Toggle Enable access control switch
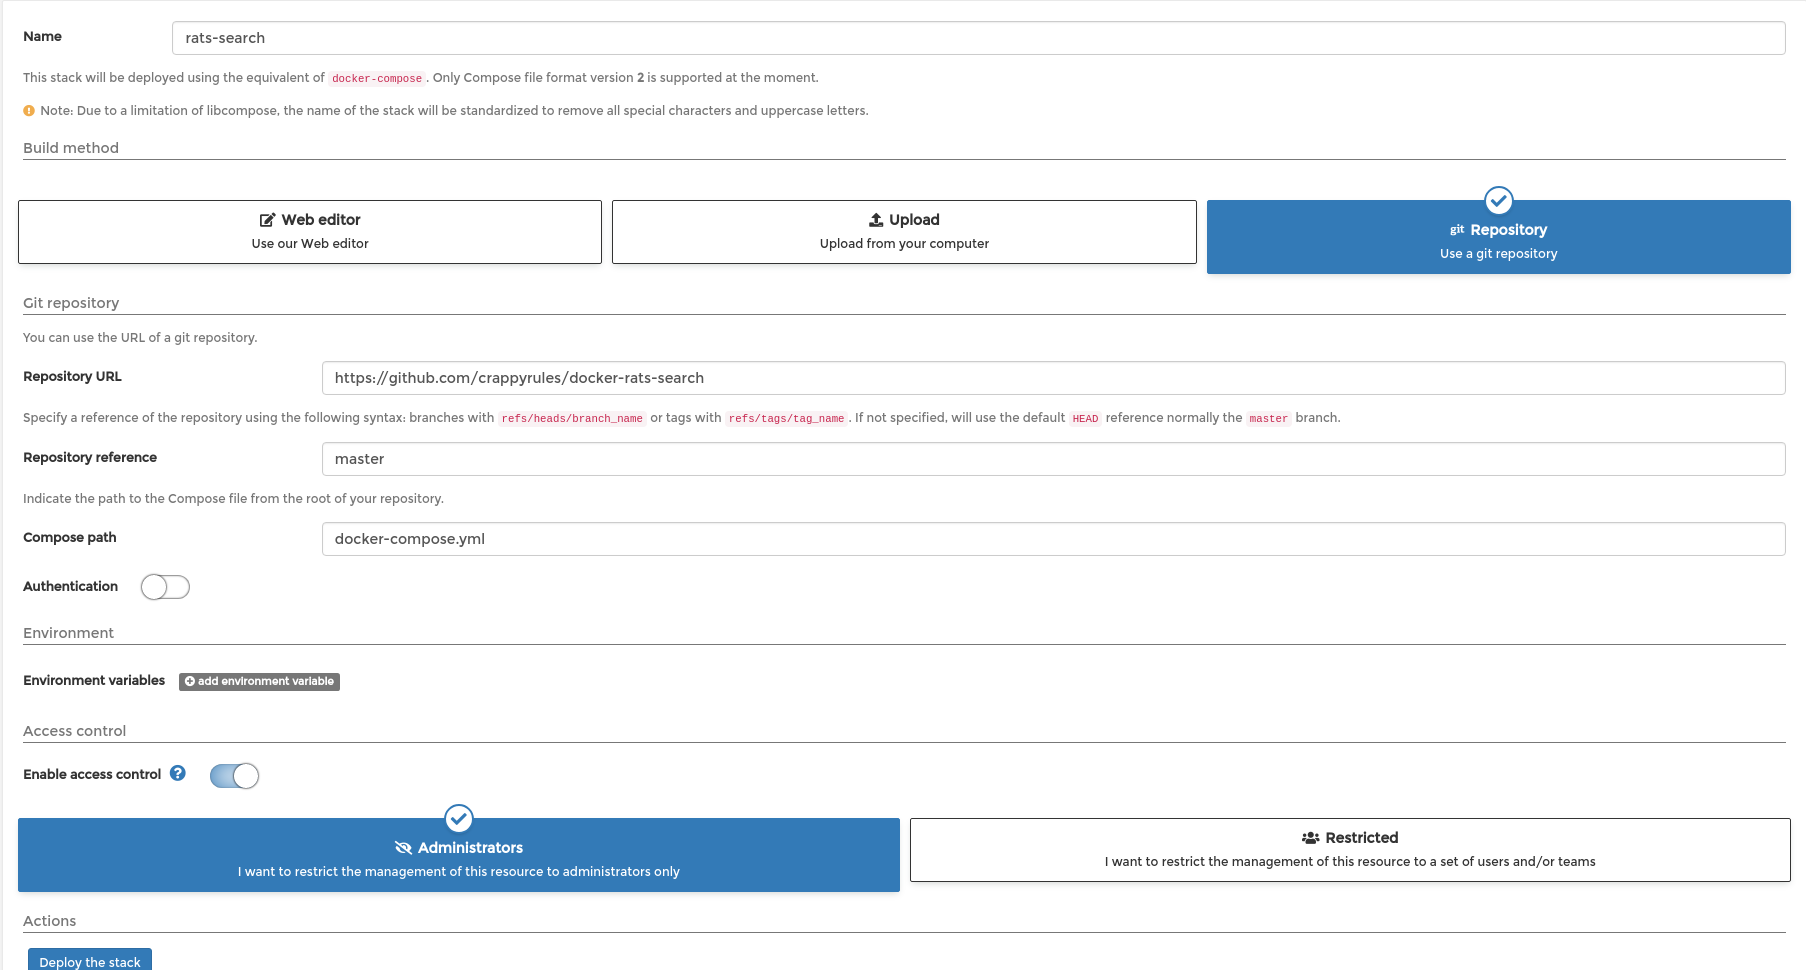This screenshot has height=970, width=1806. tap(234, 776)
